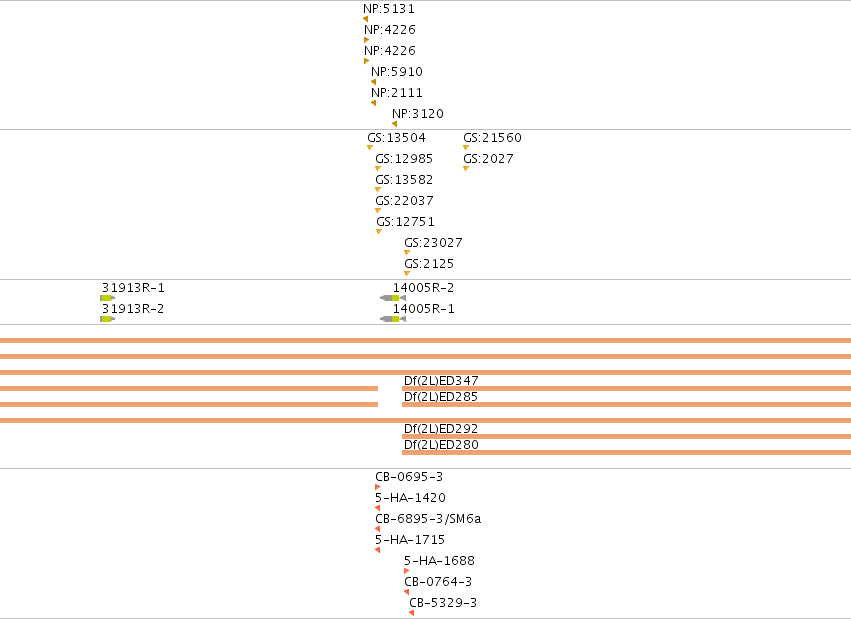Open the 14005R-2 feature label
851x619 pixels.
(424, 288)
